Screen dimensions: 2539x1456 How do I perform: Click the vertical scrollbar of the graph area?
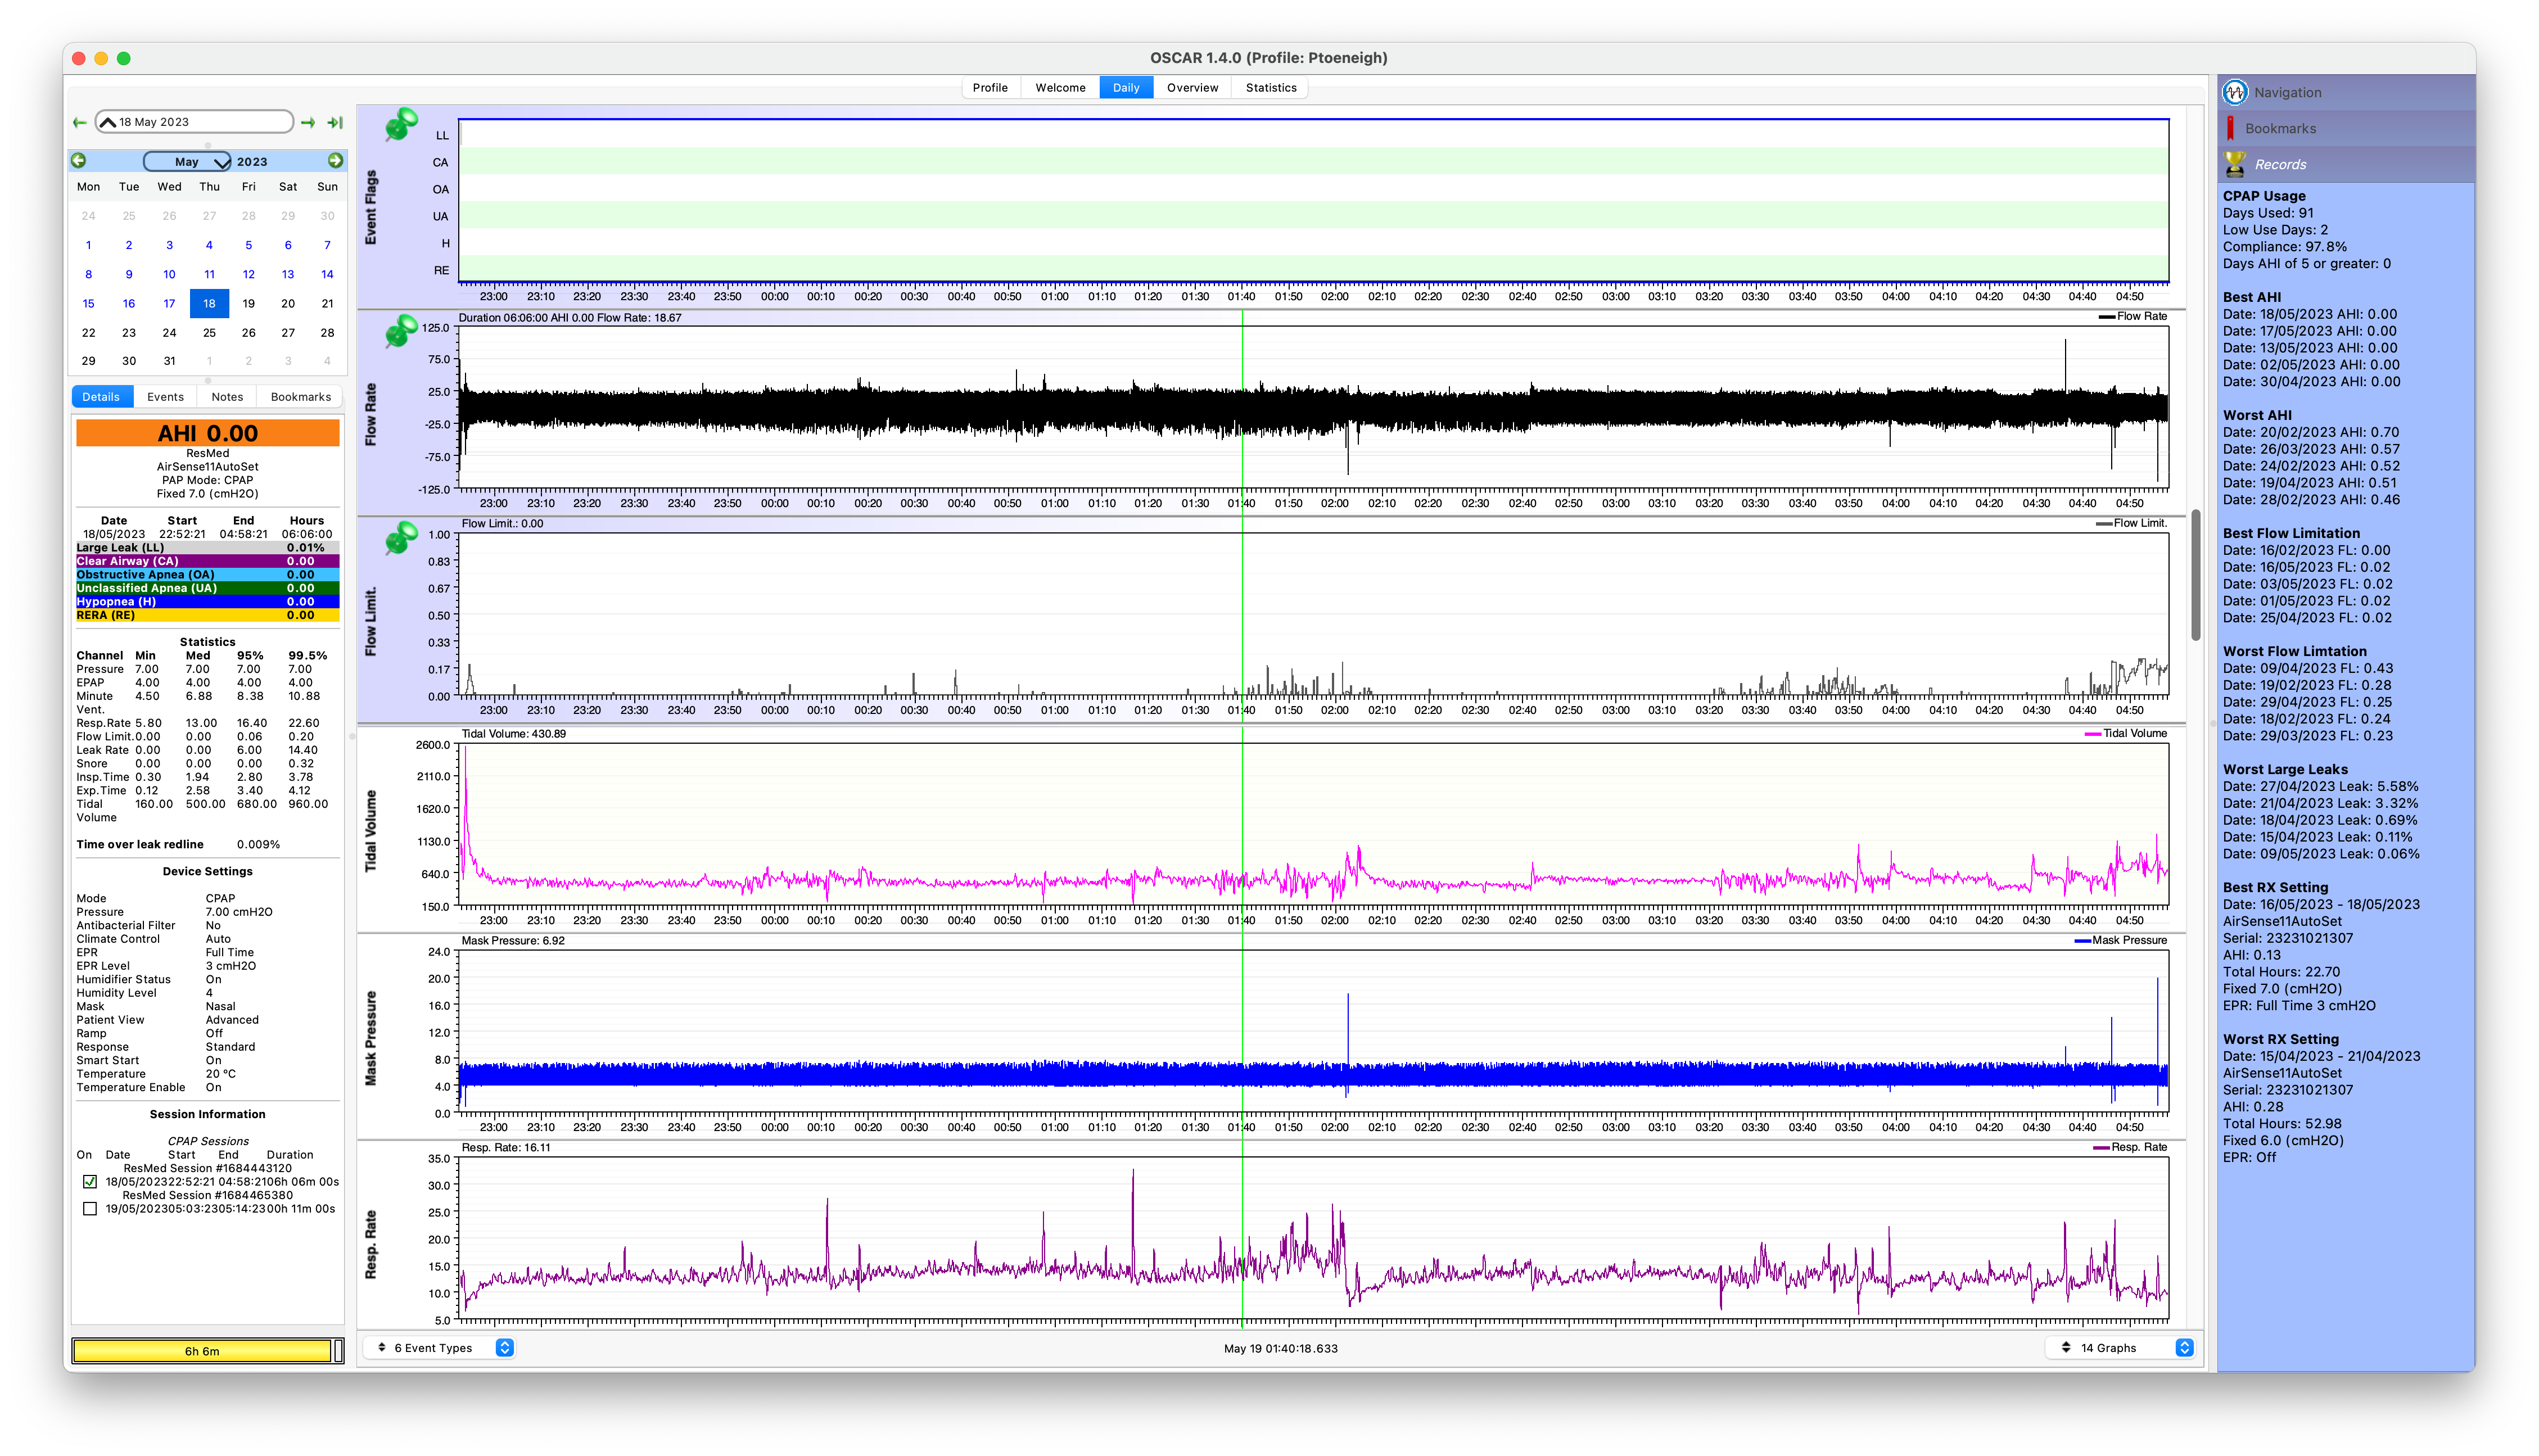(x=2196, y=575)
